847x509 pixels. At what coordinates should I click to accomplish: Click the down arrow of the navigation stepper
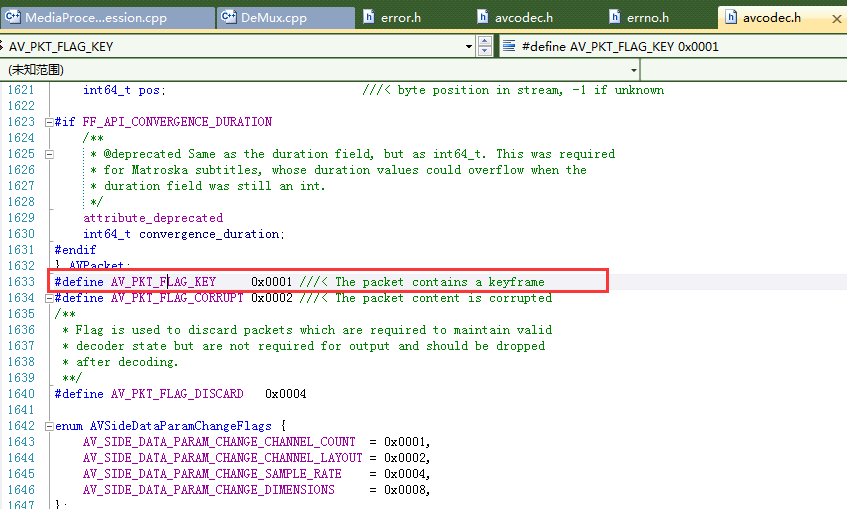point(485,51)
